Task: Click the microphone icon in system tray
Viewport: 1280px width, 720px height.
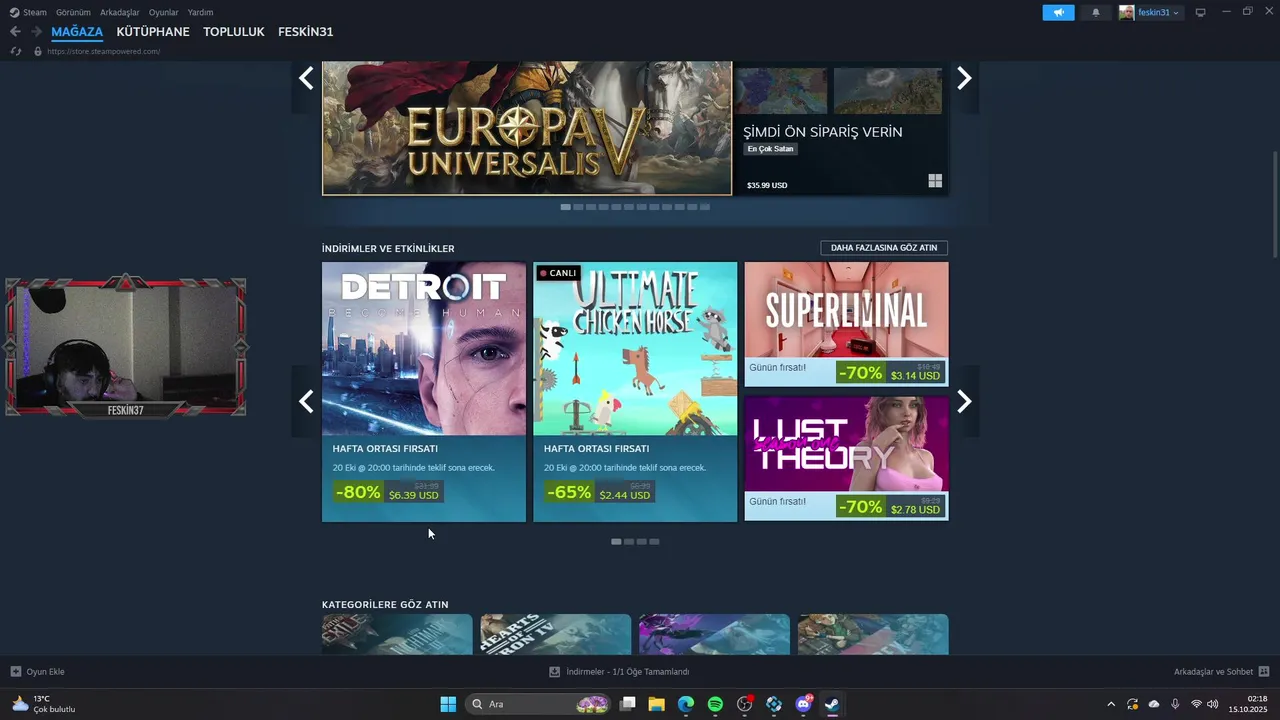Action: tap(1175, 704)
